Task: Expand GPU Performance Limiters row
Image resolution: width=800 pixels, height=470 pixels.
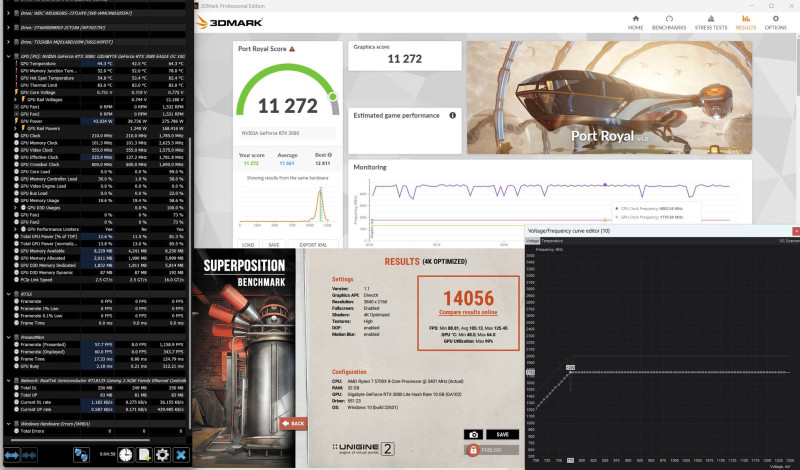Action: 17,230
